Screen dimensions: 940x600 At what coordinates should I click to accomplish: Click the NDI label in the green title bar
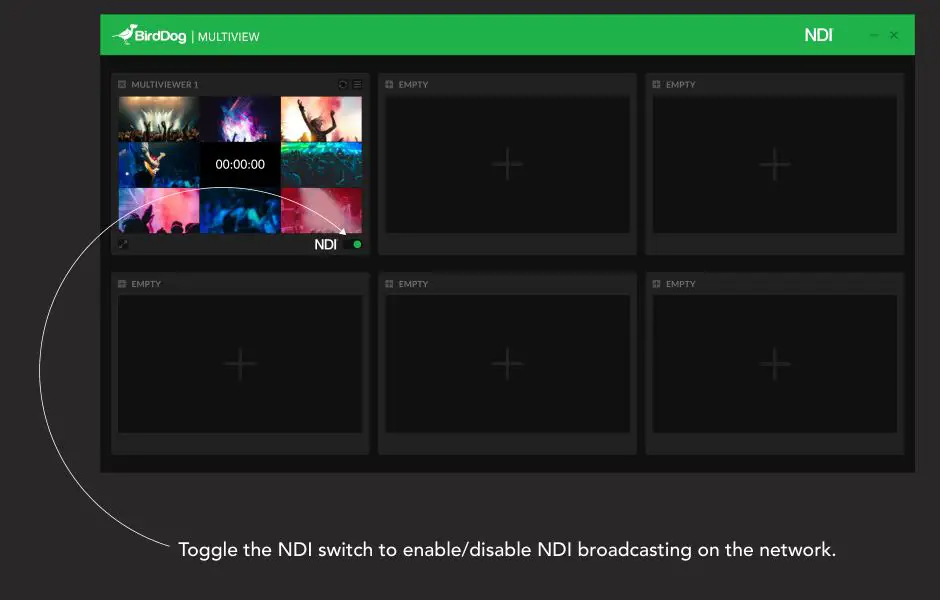pos(818,35)
